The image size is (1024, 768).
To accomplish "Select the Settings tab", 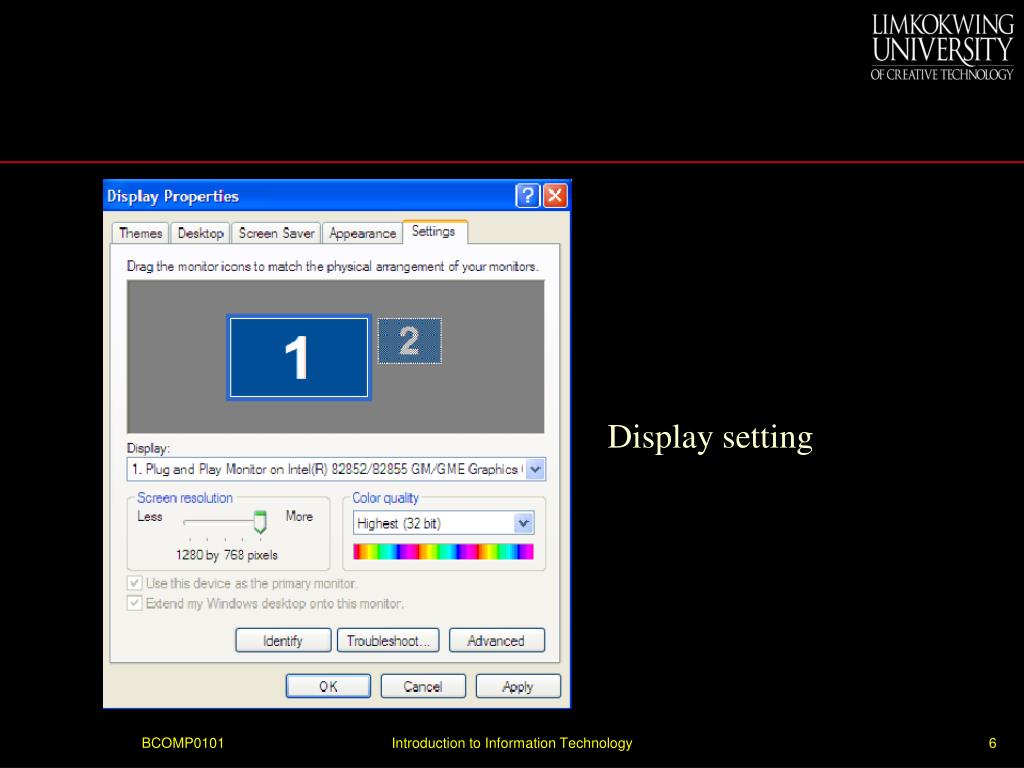I will click(x=434, y=231).
